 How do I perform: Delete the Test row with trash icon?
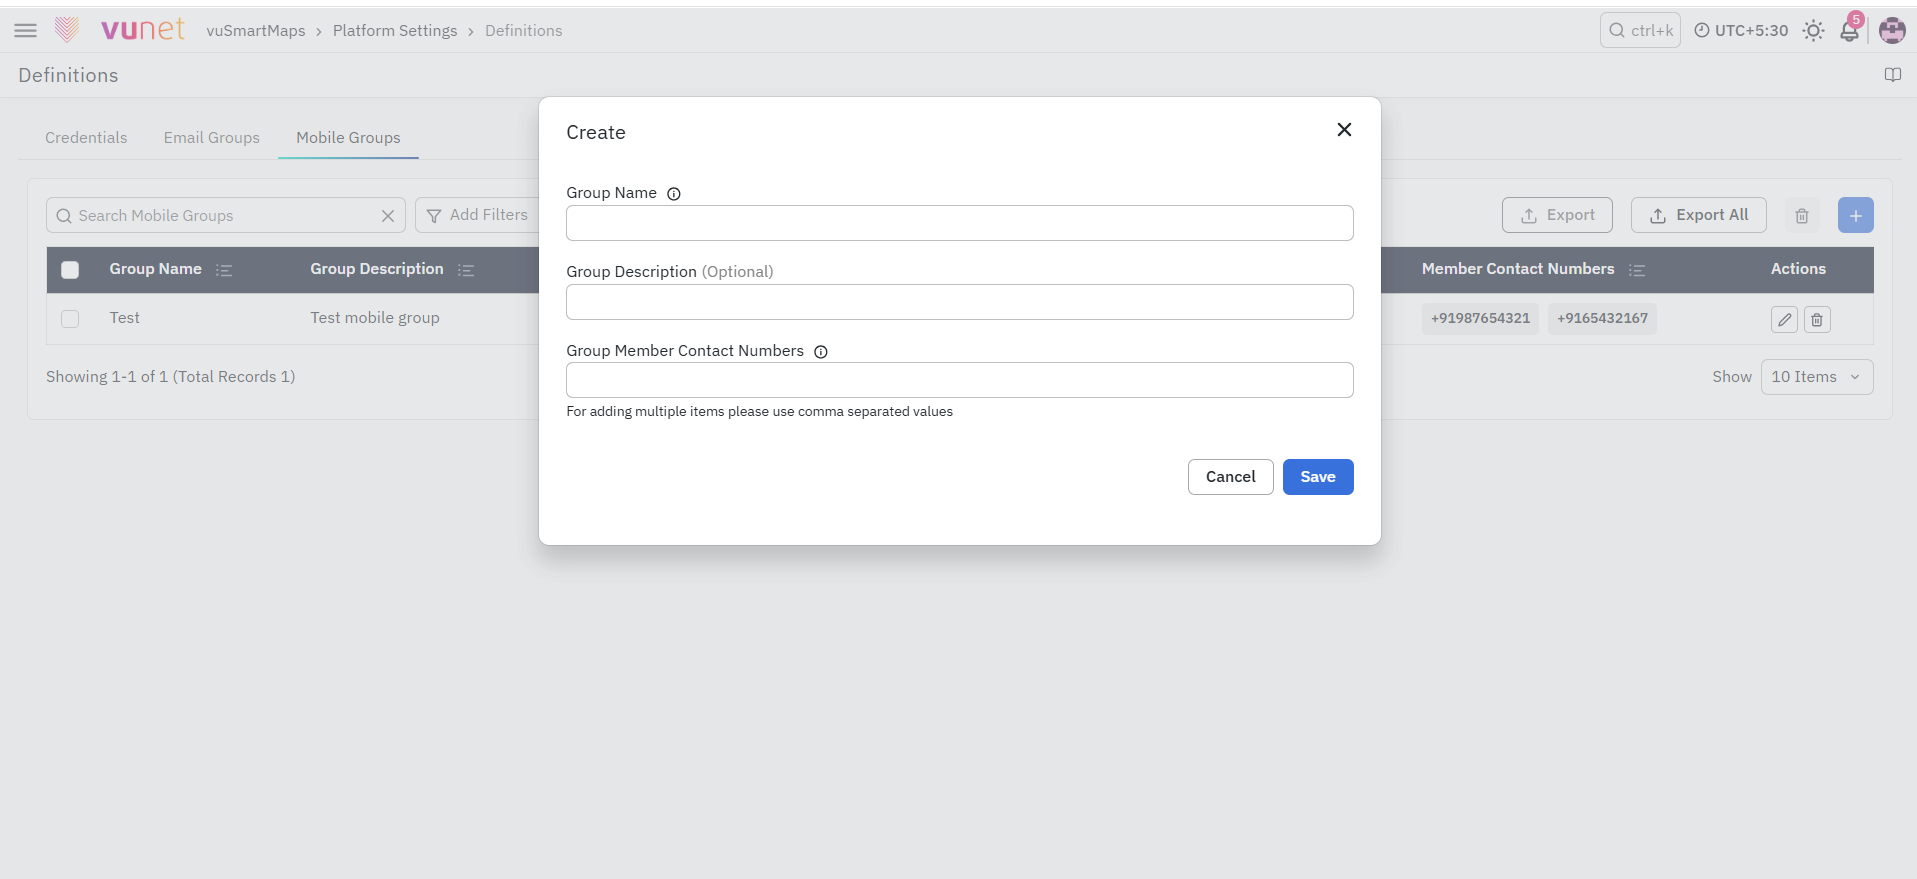pos(1817,320)
